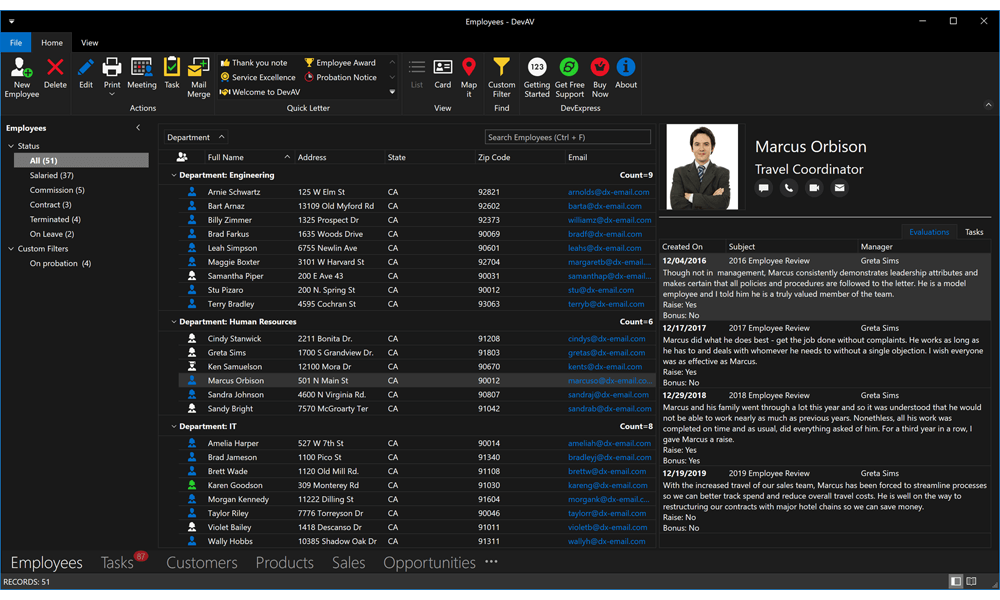Switch to the View ribbon tab

[x=89, y=42]
